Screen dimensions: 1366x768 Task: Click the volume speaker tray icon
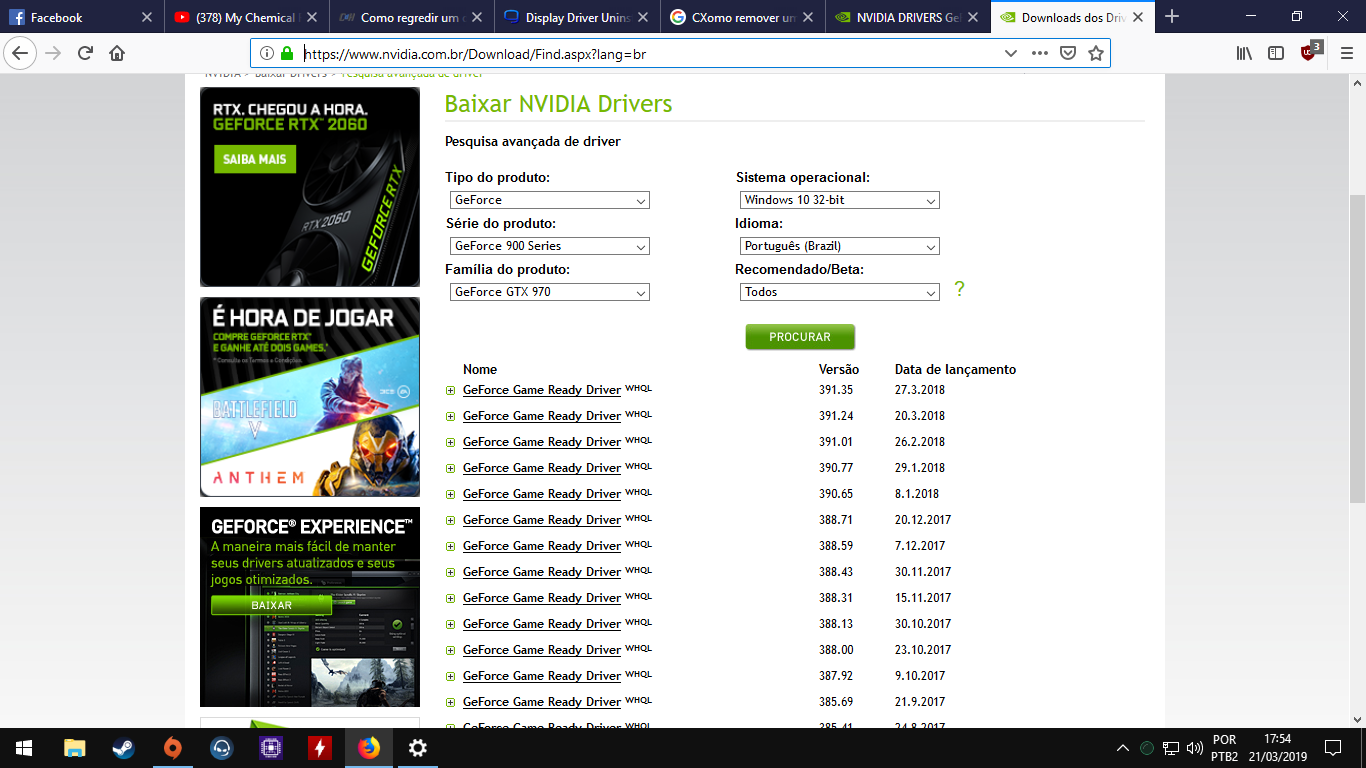coord(1194,748)
